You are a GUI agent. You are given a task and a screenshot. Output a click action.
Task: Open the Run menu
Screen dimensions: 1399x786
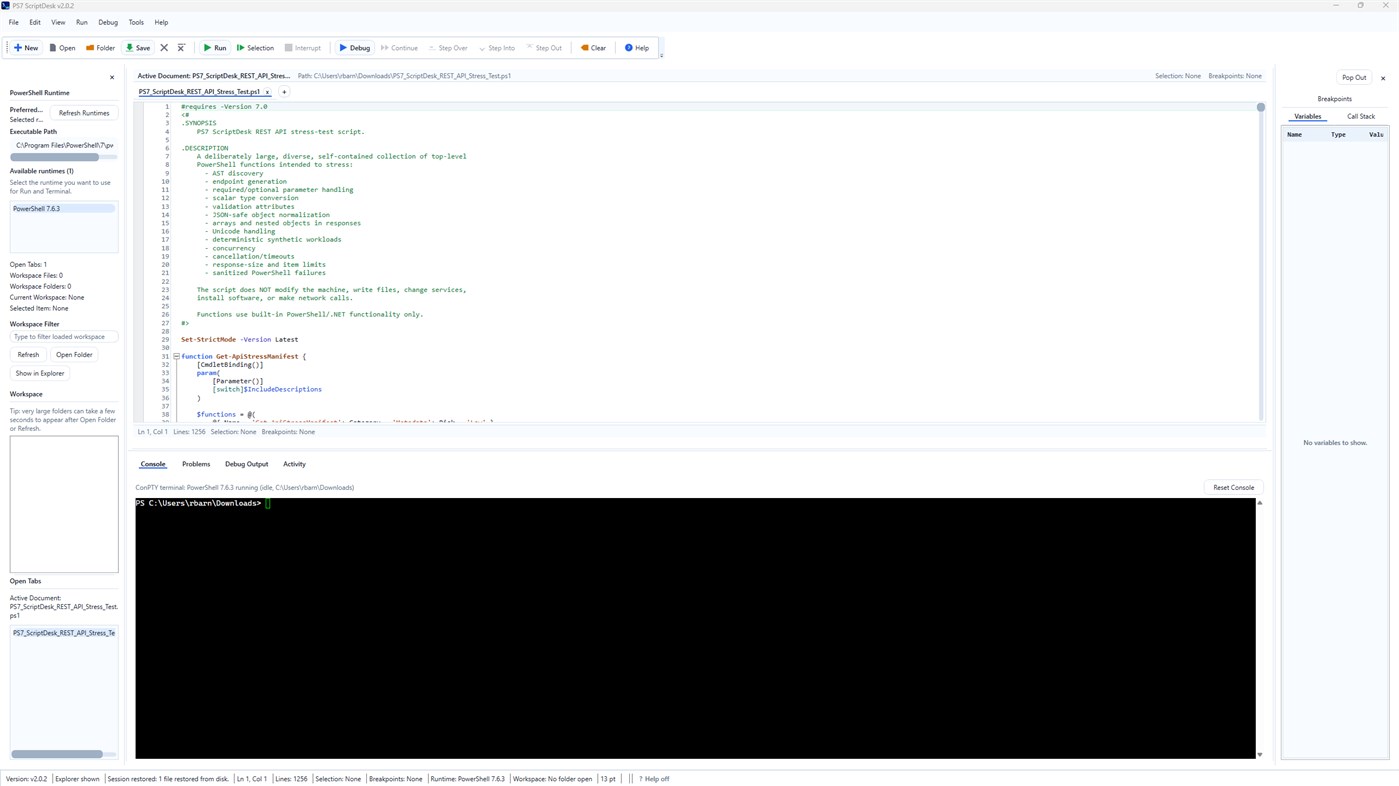click(x=82, y=22)
